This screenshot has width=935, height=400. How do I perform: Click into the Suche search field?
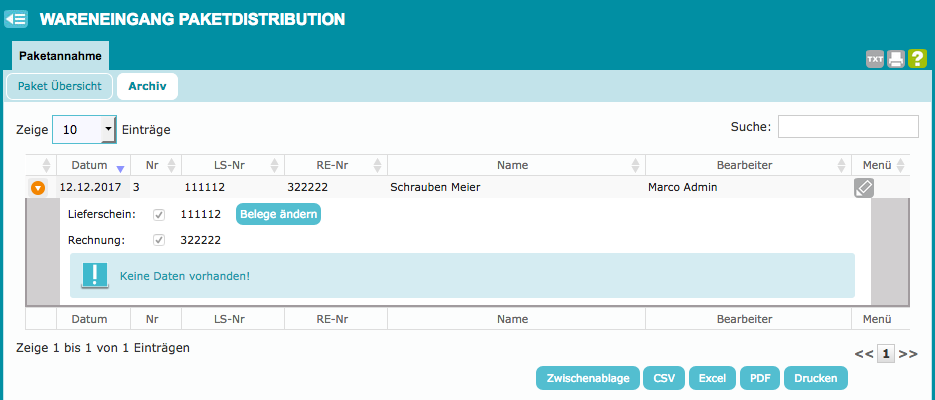(x=847, y=127)
